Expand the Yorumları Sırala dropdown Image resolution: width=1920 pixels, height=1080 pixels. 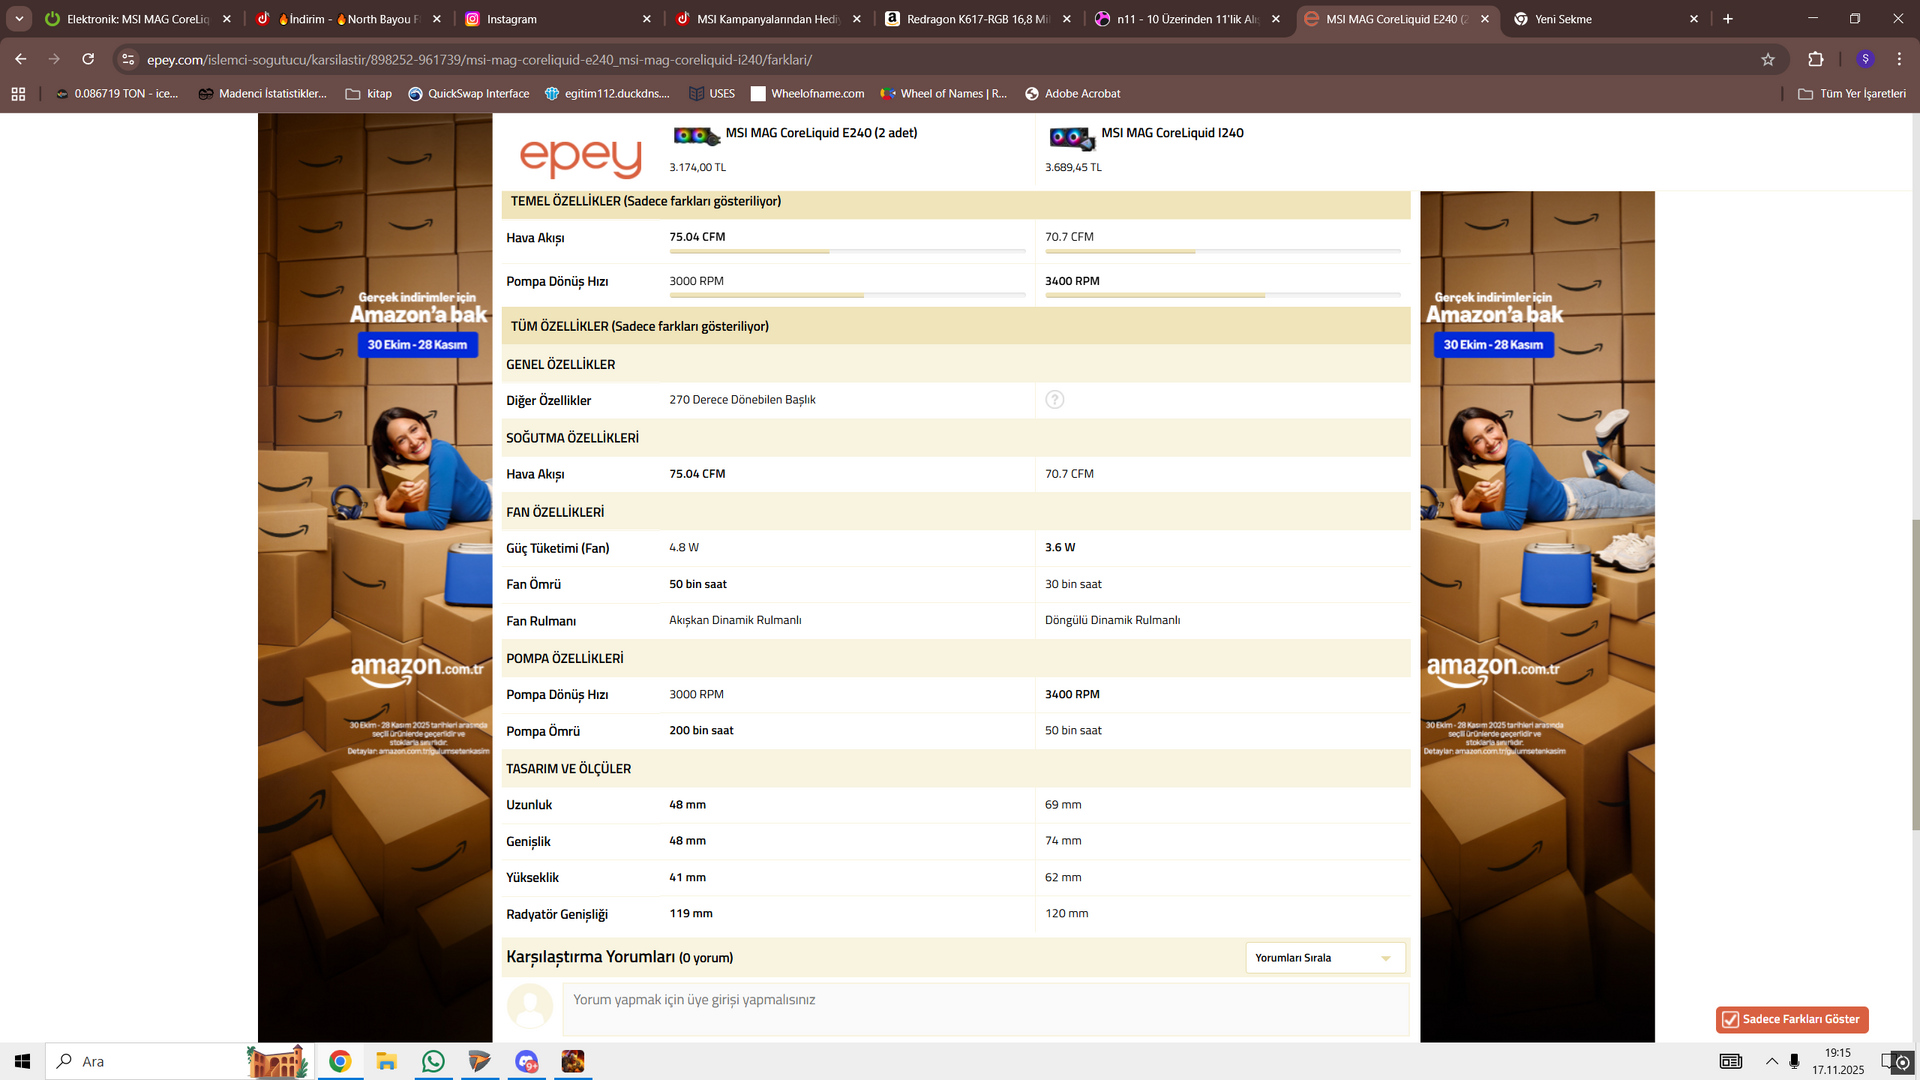pos(1324,958)
